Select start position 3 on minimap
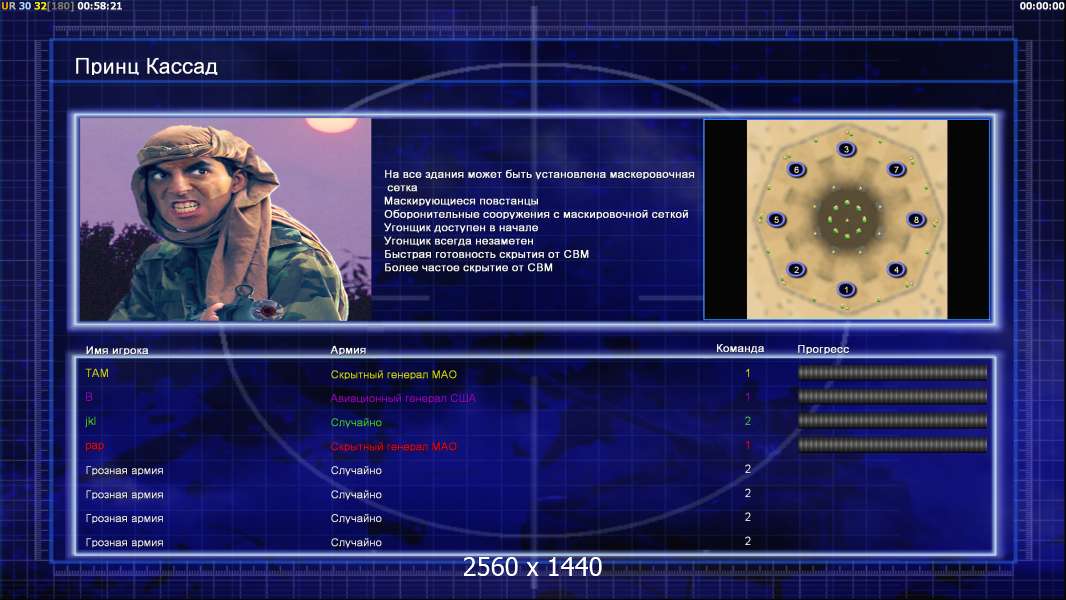1066x600 pixels. point(846,149)
